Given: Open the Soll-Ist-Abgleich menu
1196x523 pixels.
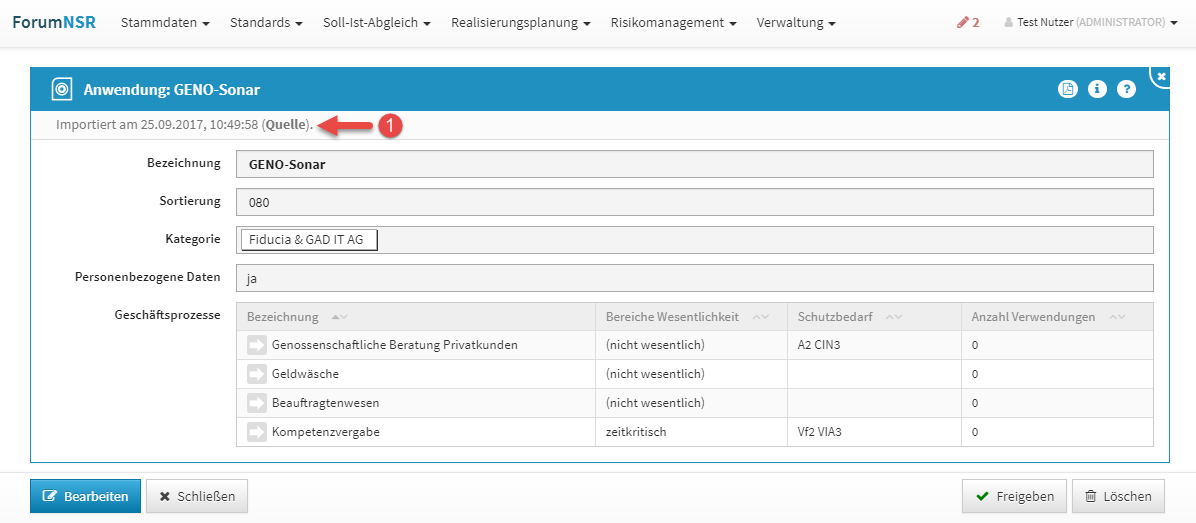Looking at the screenshot, I should 377,22.
